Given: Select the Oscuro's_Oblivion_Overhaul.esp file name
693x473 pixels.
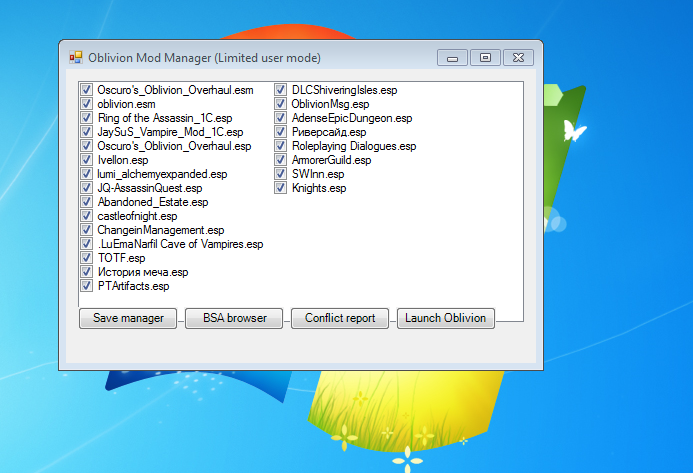Looking at the screenshot, I should (174, 146).
